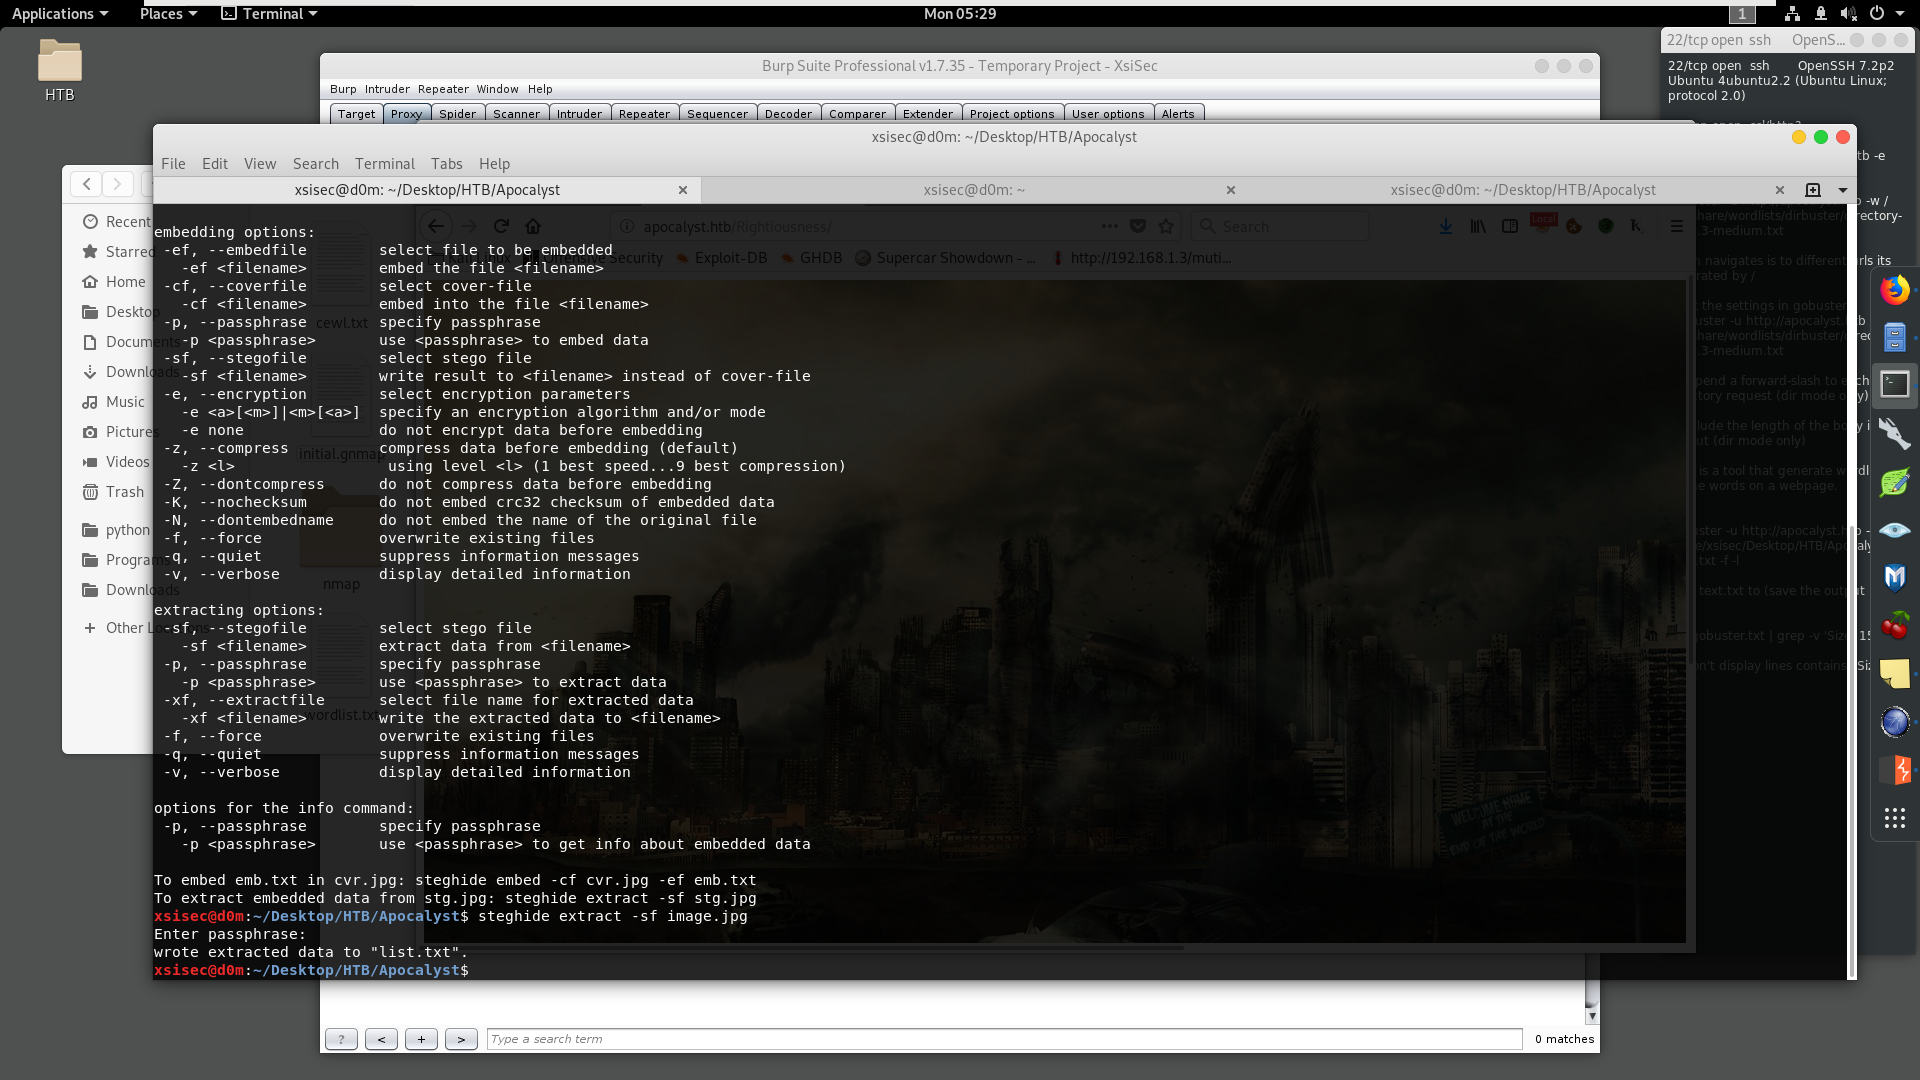Open the terminal Tabs menu
The width and height of the screenshot is (1920, 1080).
coord(447,164)
